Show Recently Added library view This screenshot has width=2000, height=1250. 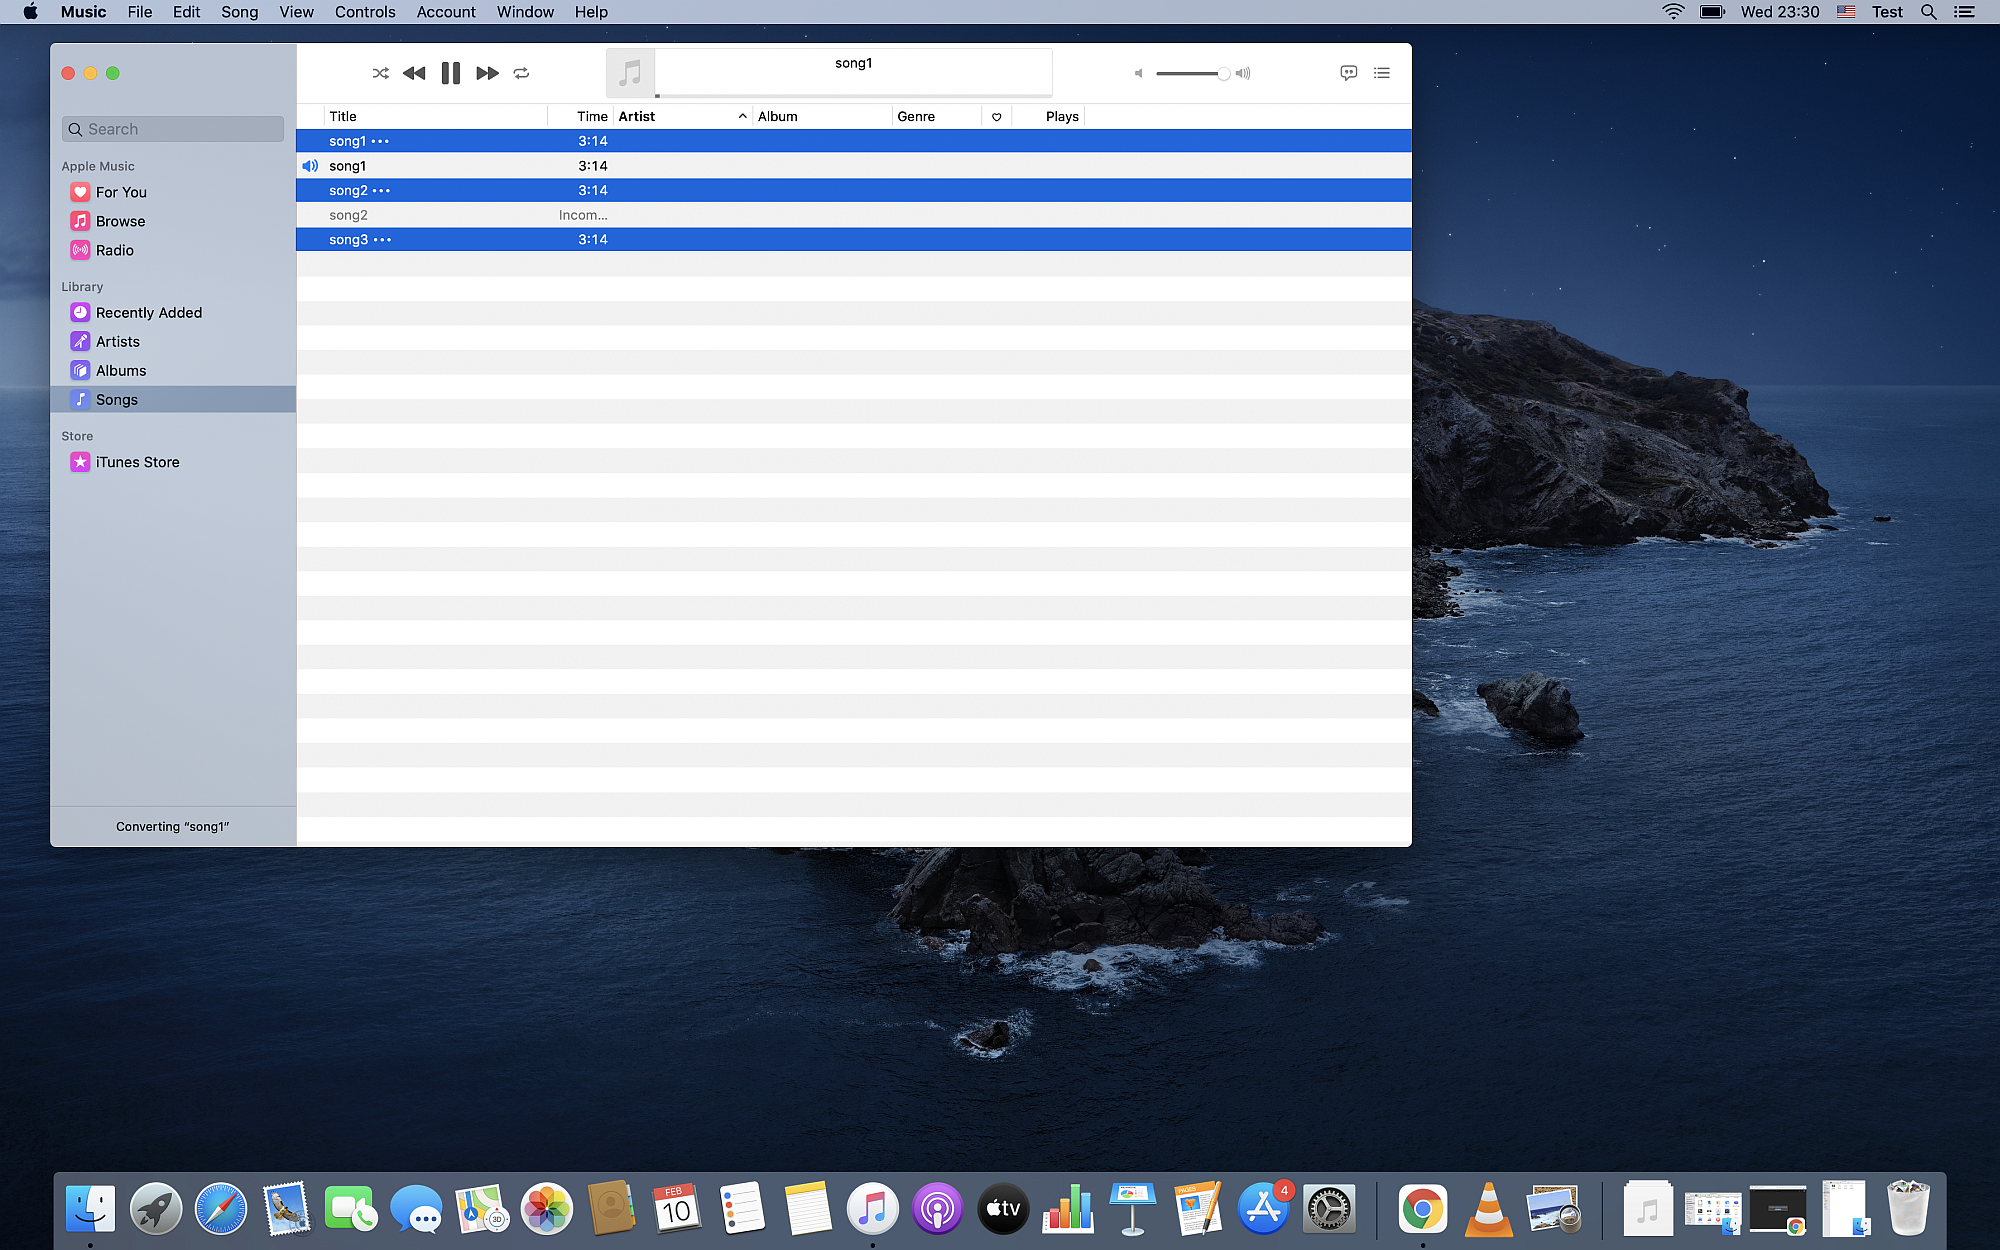click(148, 312)
